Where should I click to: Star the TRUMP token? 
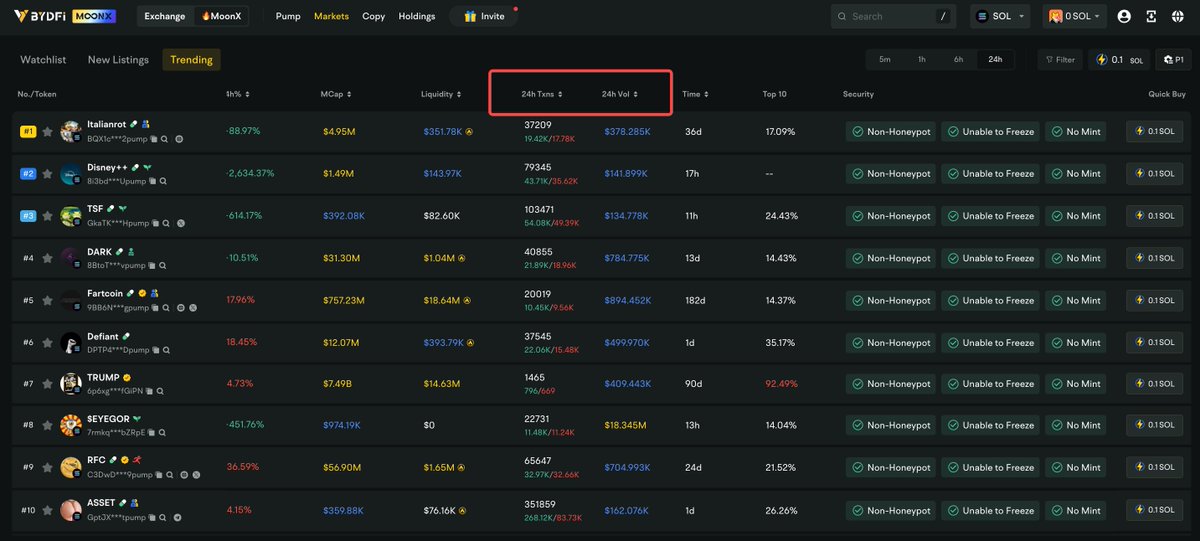(47, 384)
